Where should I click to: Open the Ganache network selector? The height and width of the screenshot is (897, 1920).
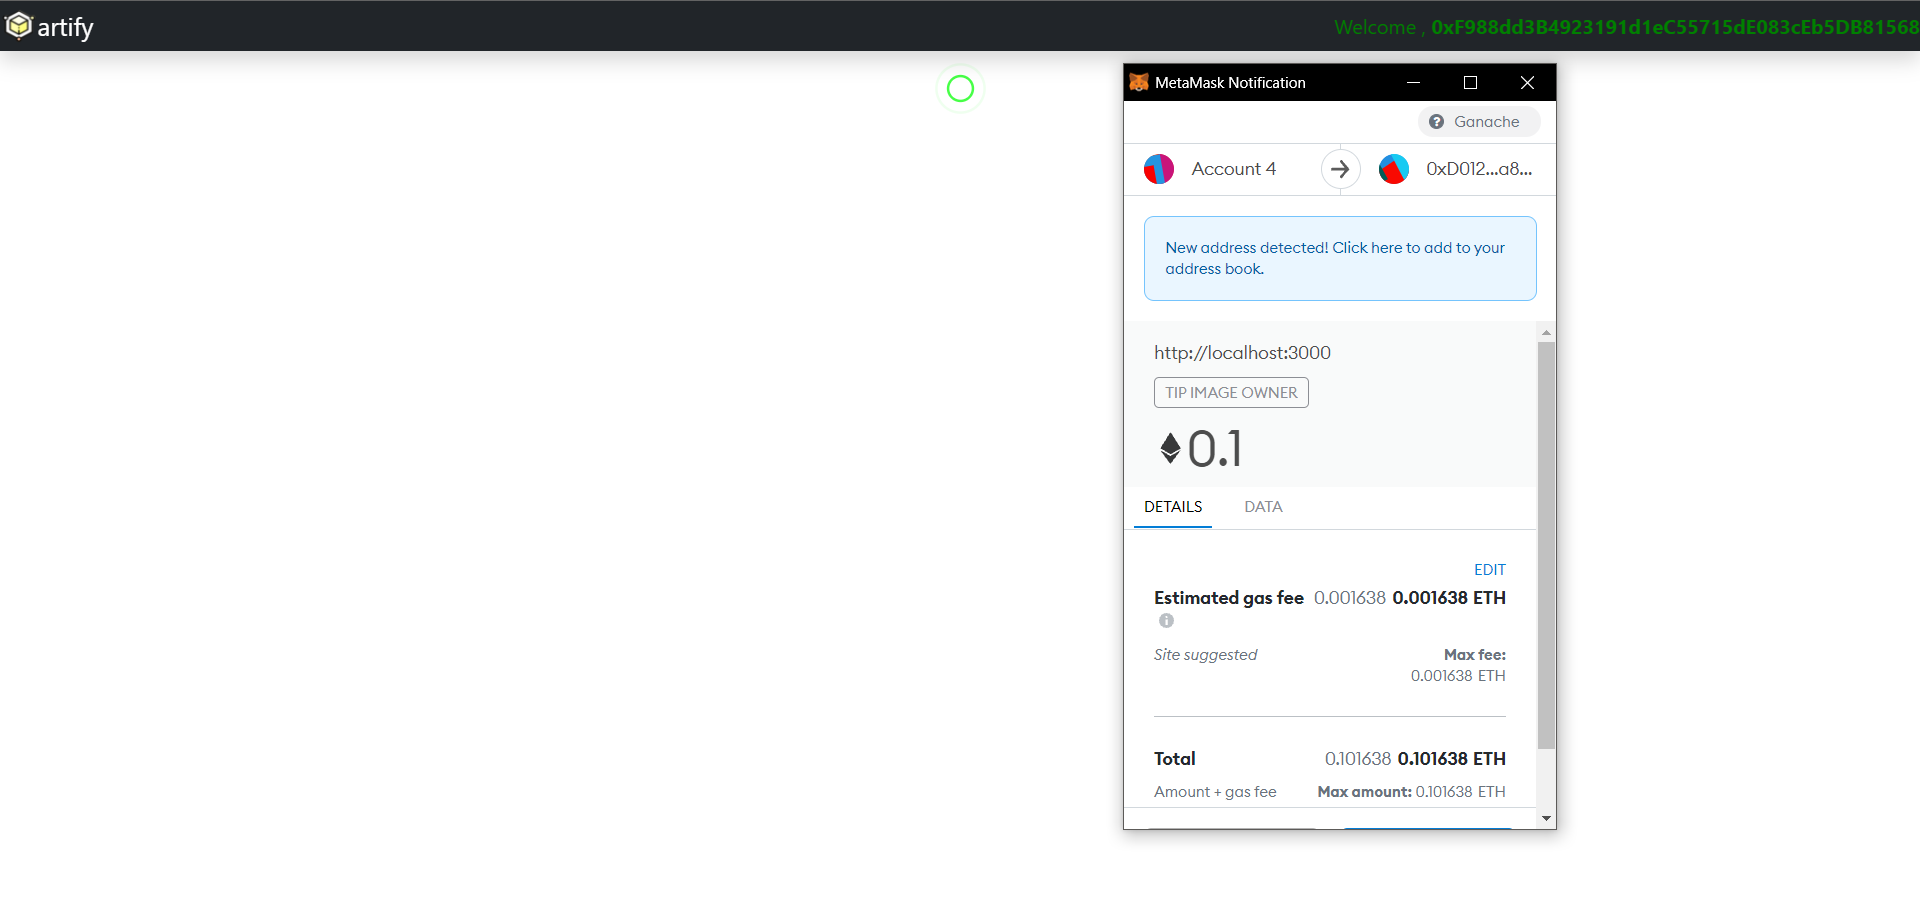(1479, 122)
